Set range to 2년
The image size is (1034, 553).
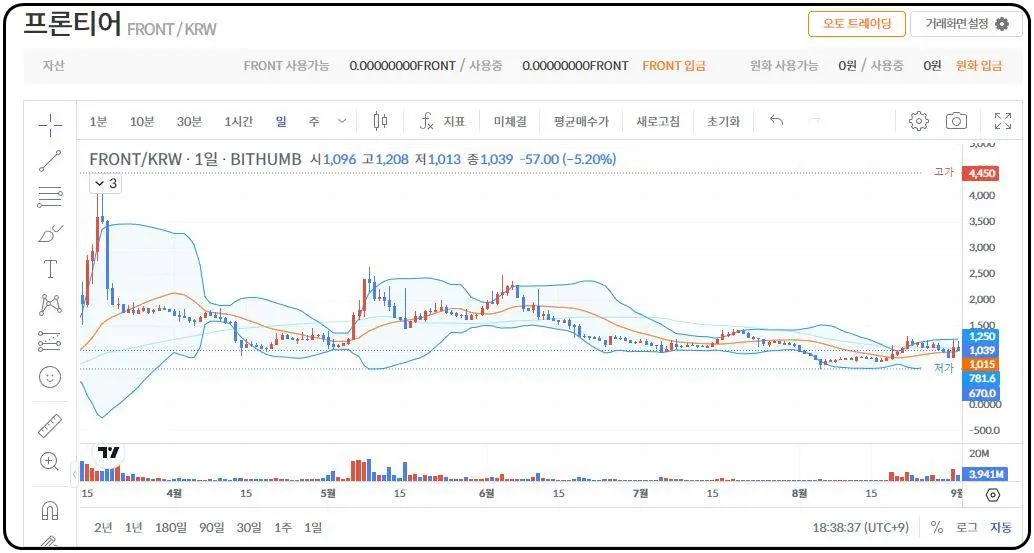point(103,527)
